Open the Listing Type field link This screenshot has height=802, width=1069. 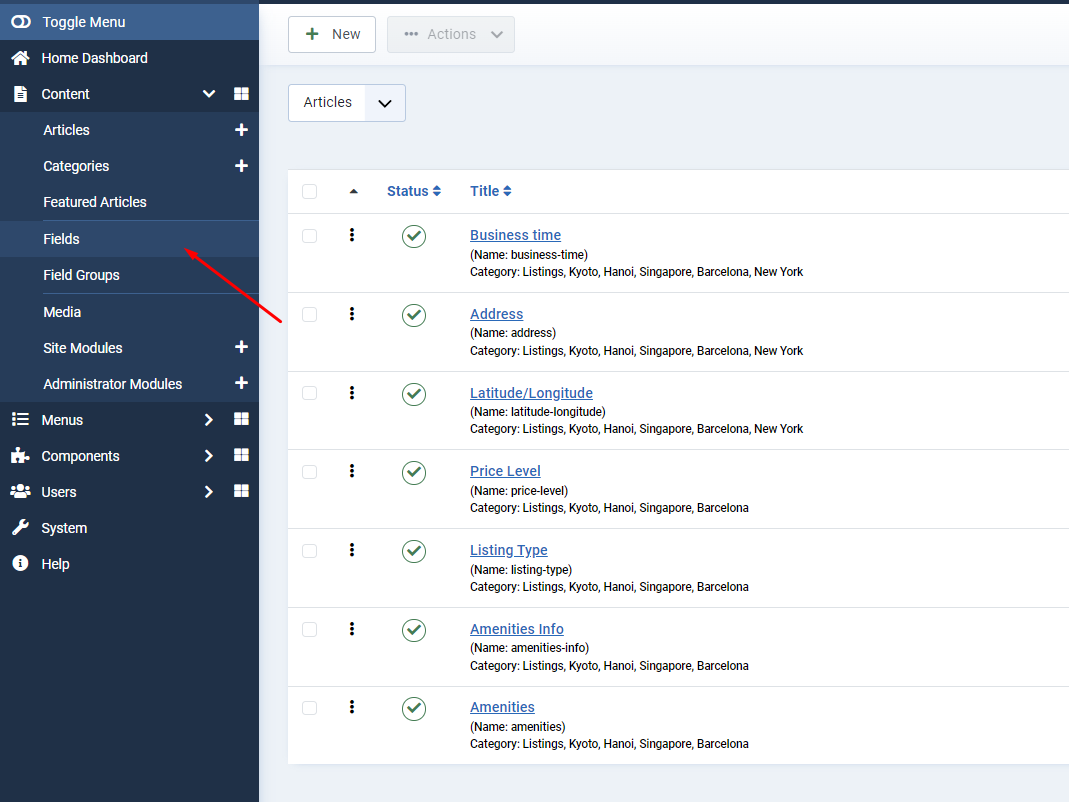(x=508, y=550)
